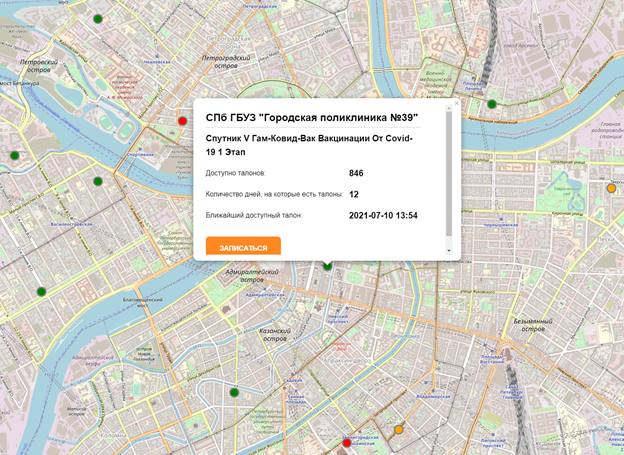The height and width of the screenshot is (455, 624).
Task: Select green marker above Василеостровская station label
Action: (x=98, y=182)
